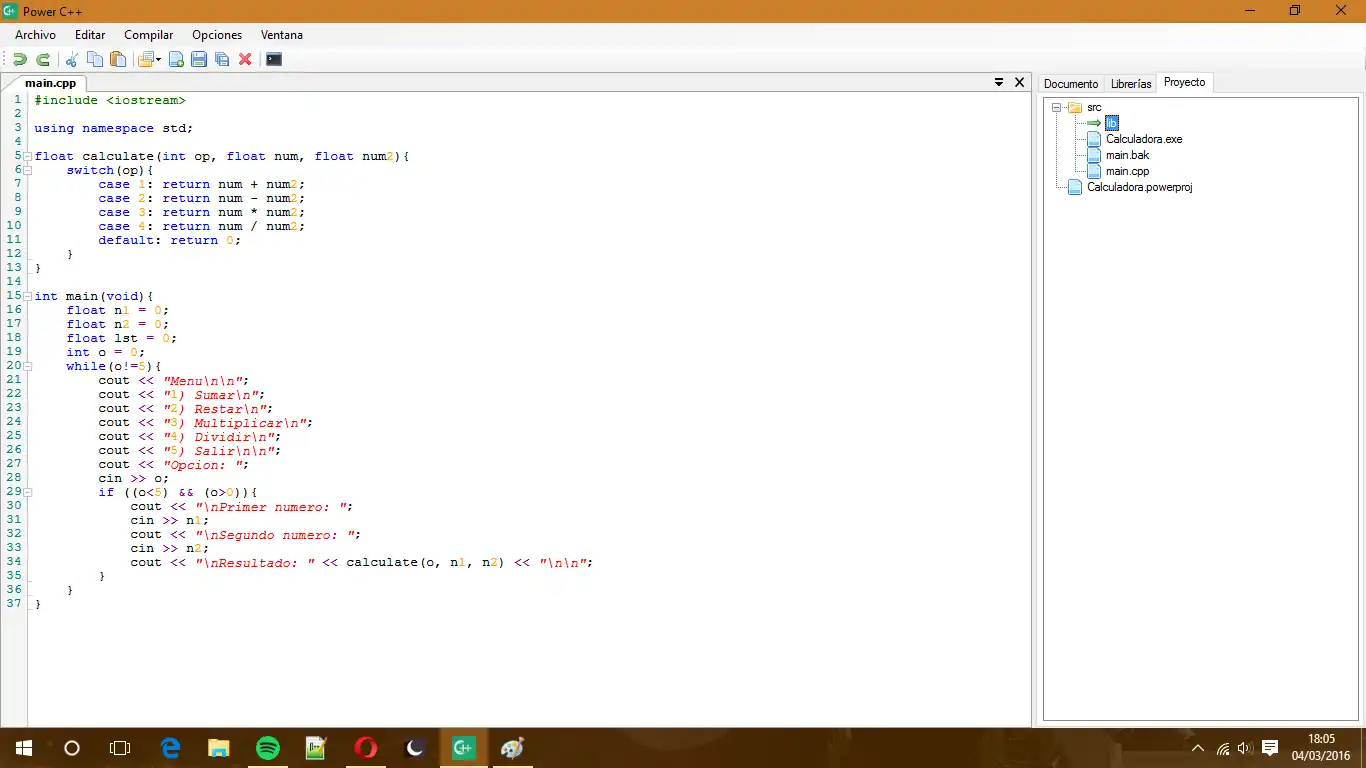The height and width of the screenshot is (768, 1366).
Task: Close the file with the red X icon
Action: coord(245,60)
